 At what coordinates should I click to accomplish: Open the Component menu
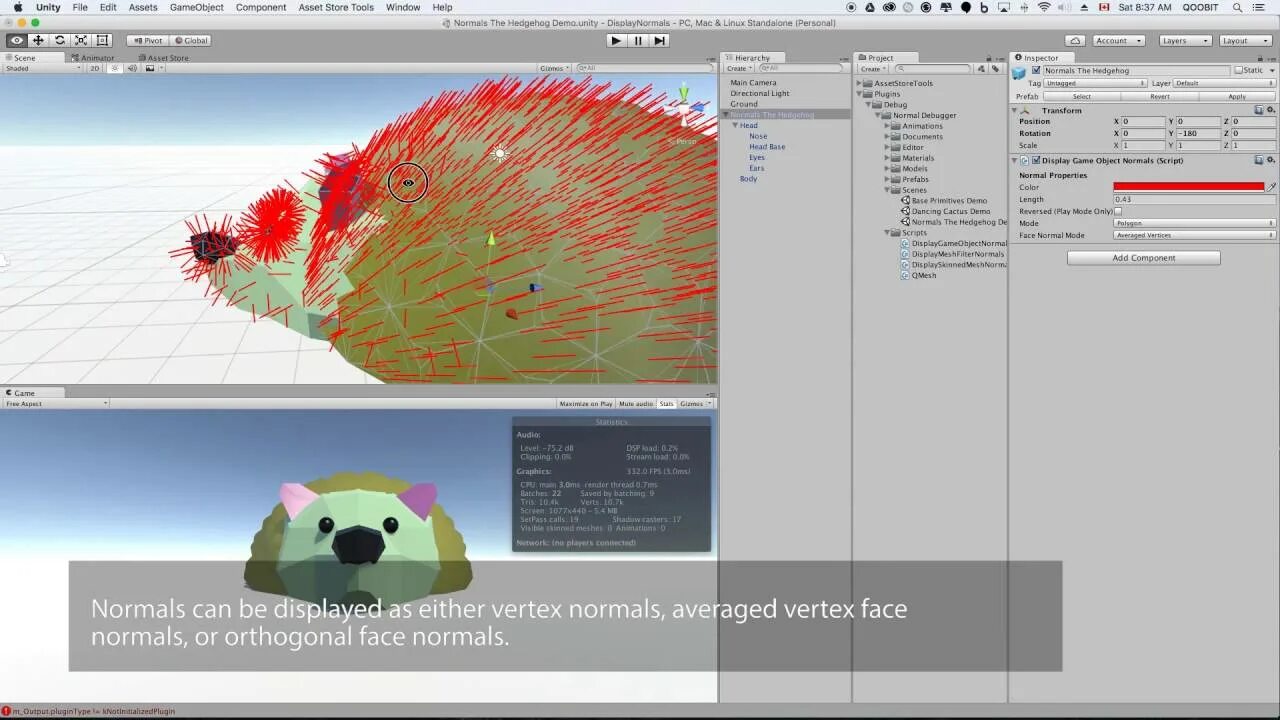[x=261, y=7]
